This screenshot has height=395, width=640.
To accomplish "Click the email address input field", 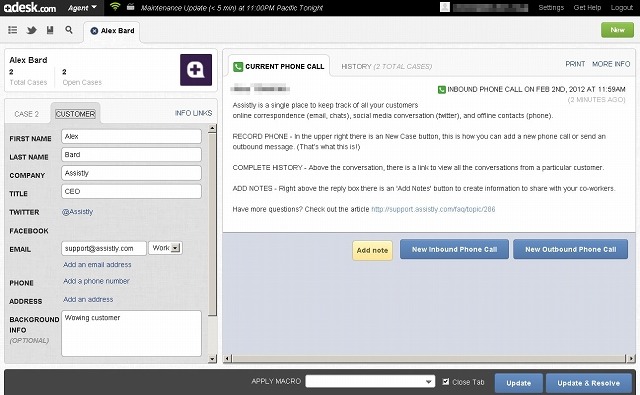I will tap(104, 248).
